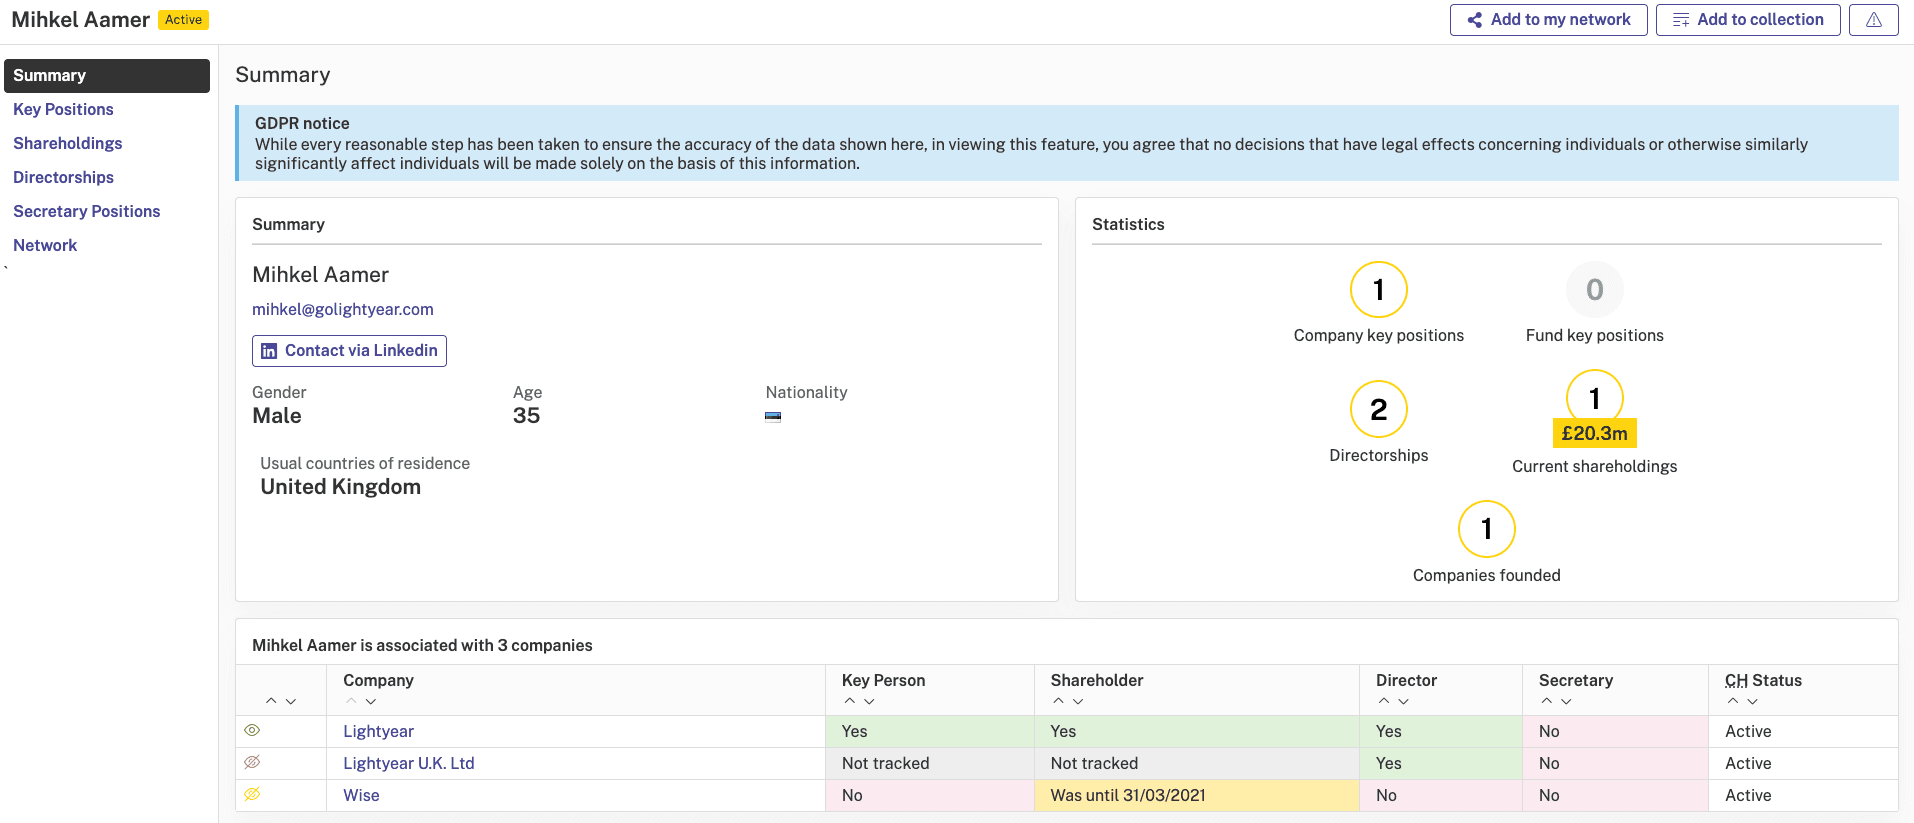Sort Shareholder column descending

1078,701
